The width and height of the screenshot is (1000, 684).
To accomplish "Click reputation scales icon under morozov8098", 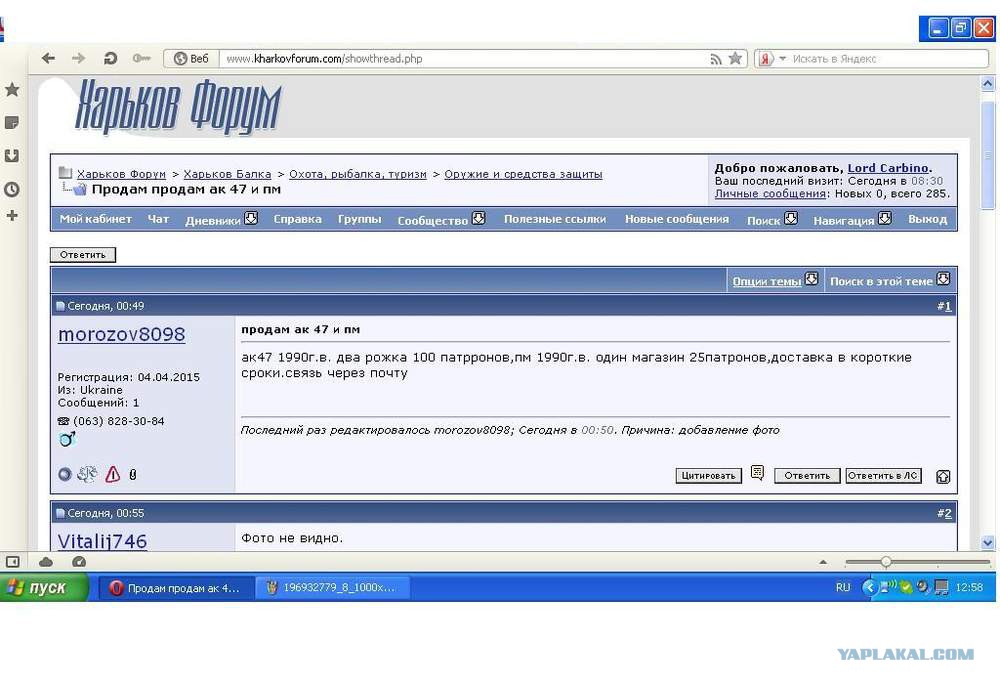I will (x=87, y=474).
